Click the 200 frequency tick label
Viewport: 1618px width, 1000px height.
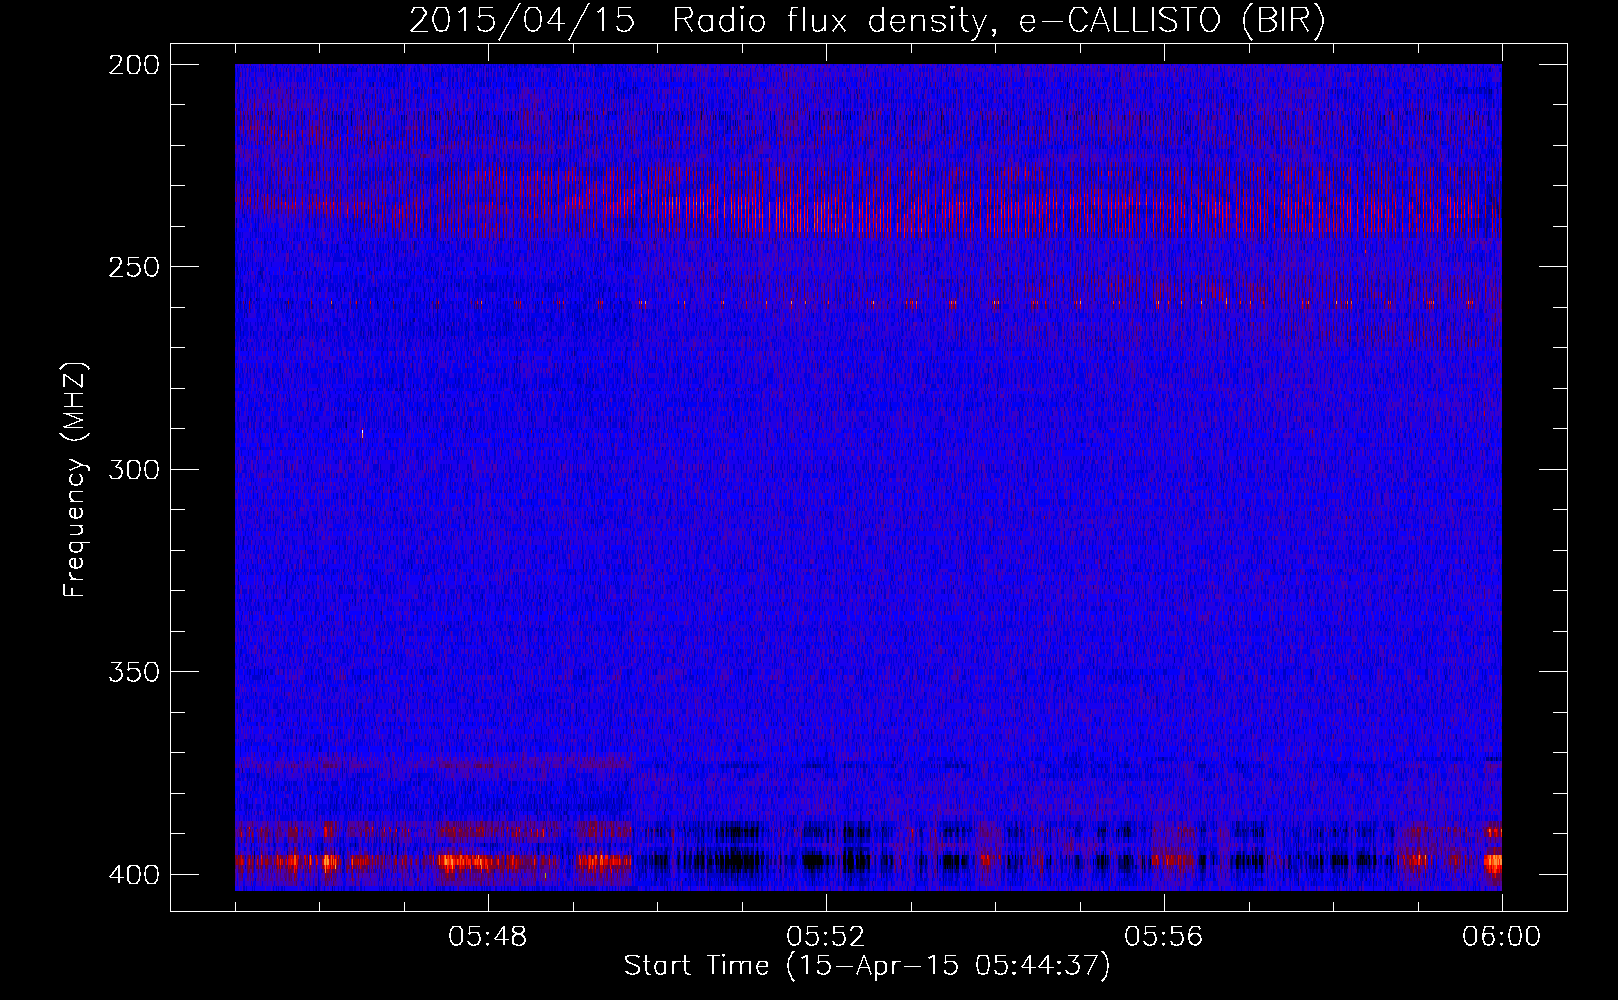pos(133,65)
